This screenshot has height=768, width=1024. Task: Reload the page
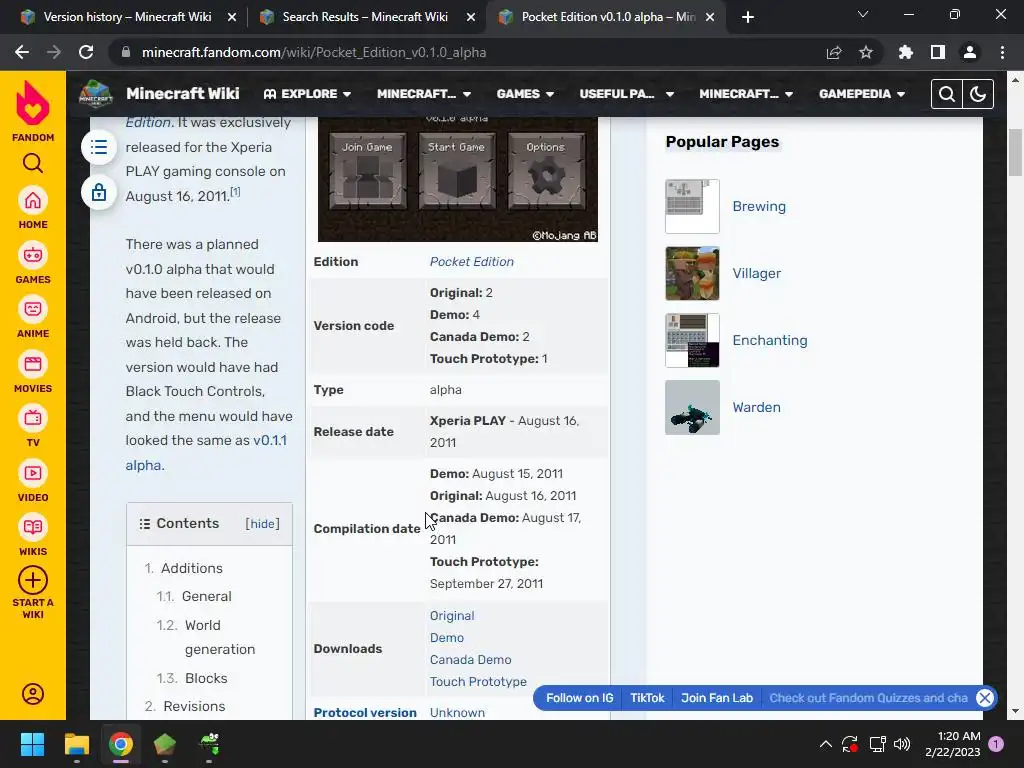pyautogui.click(x=86, y=52)
